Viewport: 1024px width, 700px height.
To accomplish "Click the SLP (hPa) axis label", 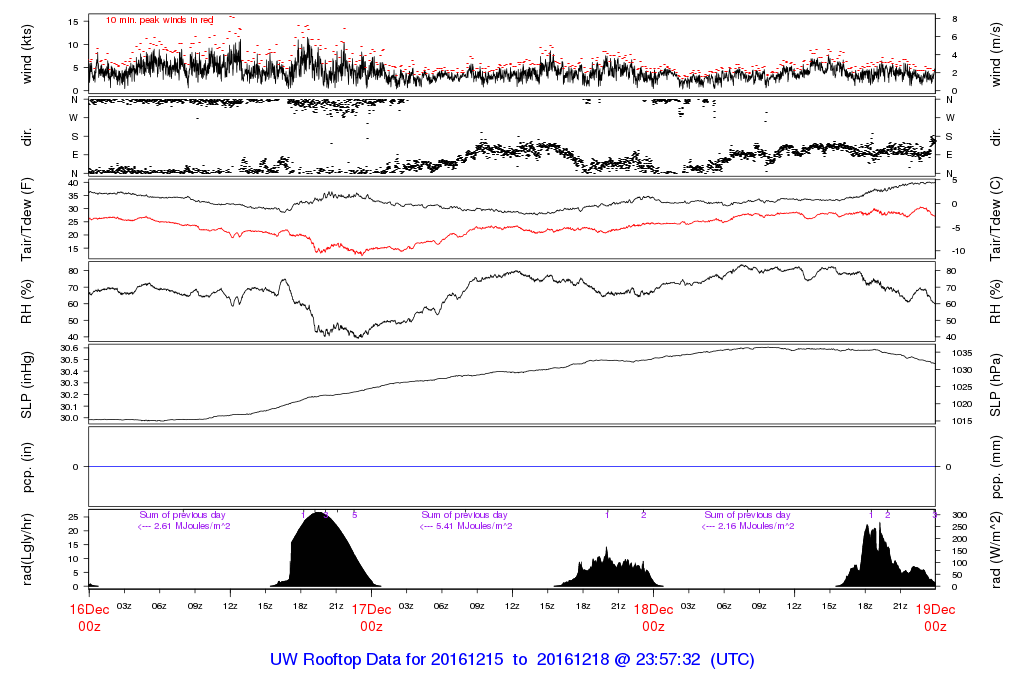I will 997,384.
